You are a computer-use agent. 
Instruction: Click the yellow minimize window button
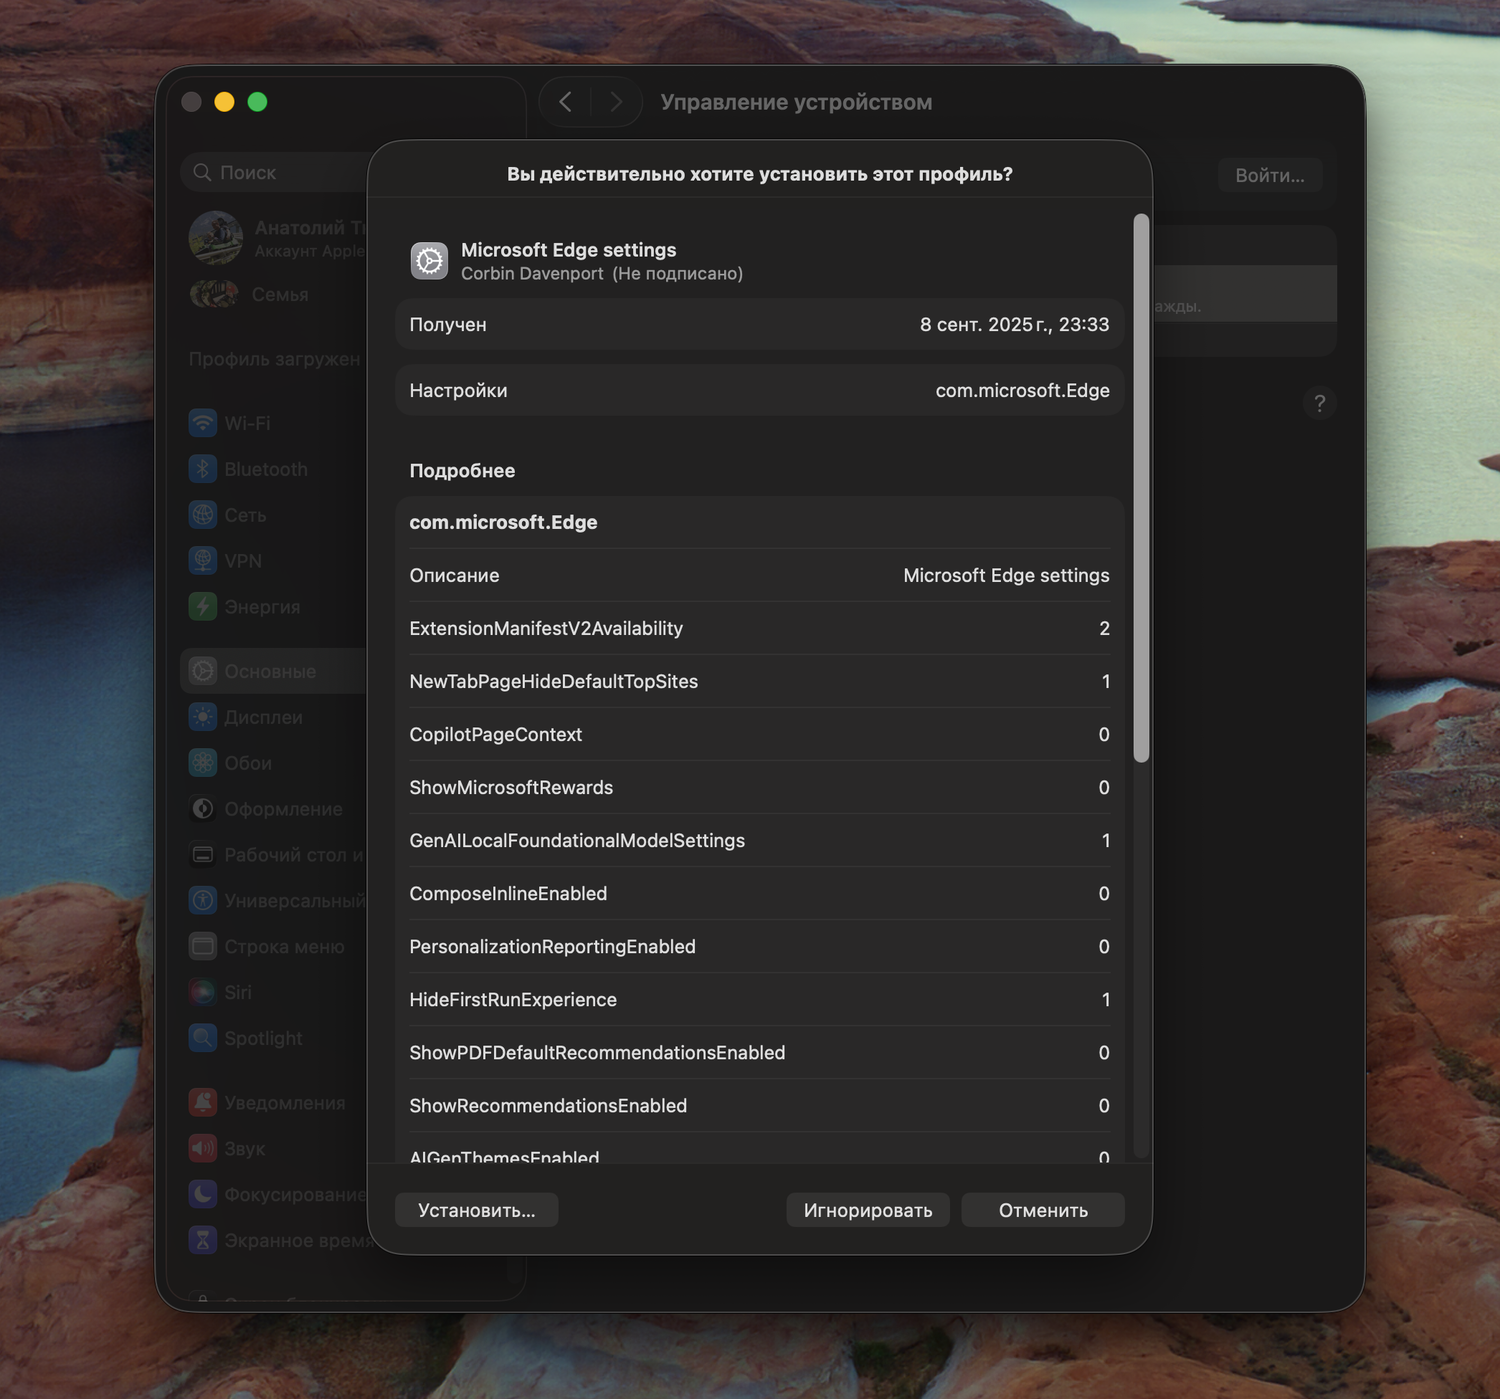225,102
